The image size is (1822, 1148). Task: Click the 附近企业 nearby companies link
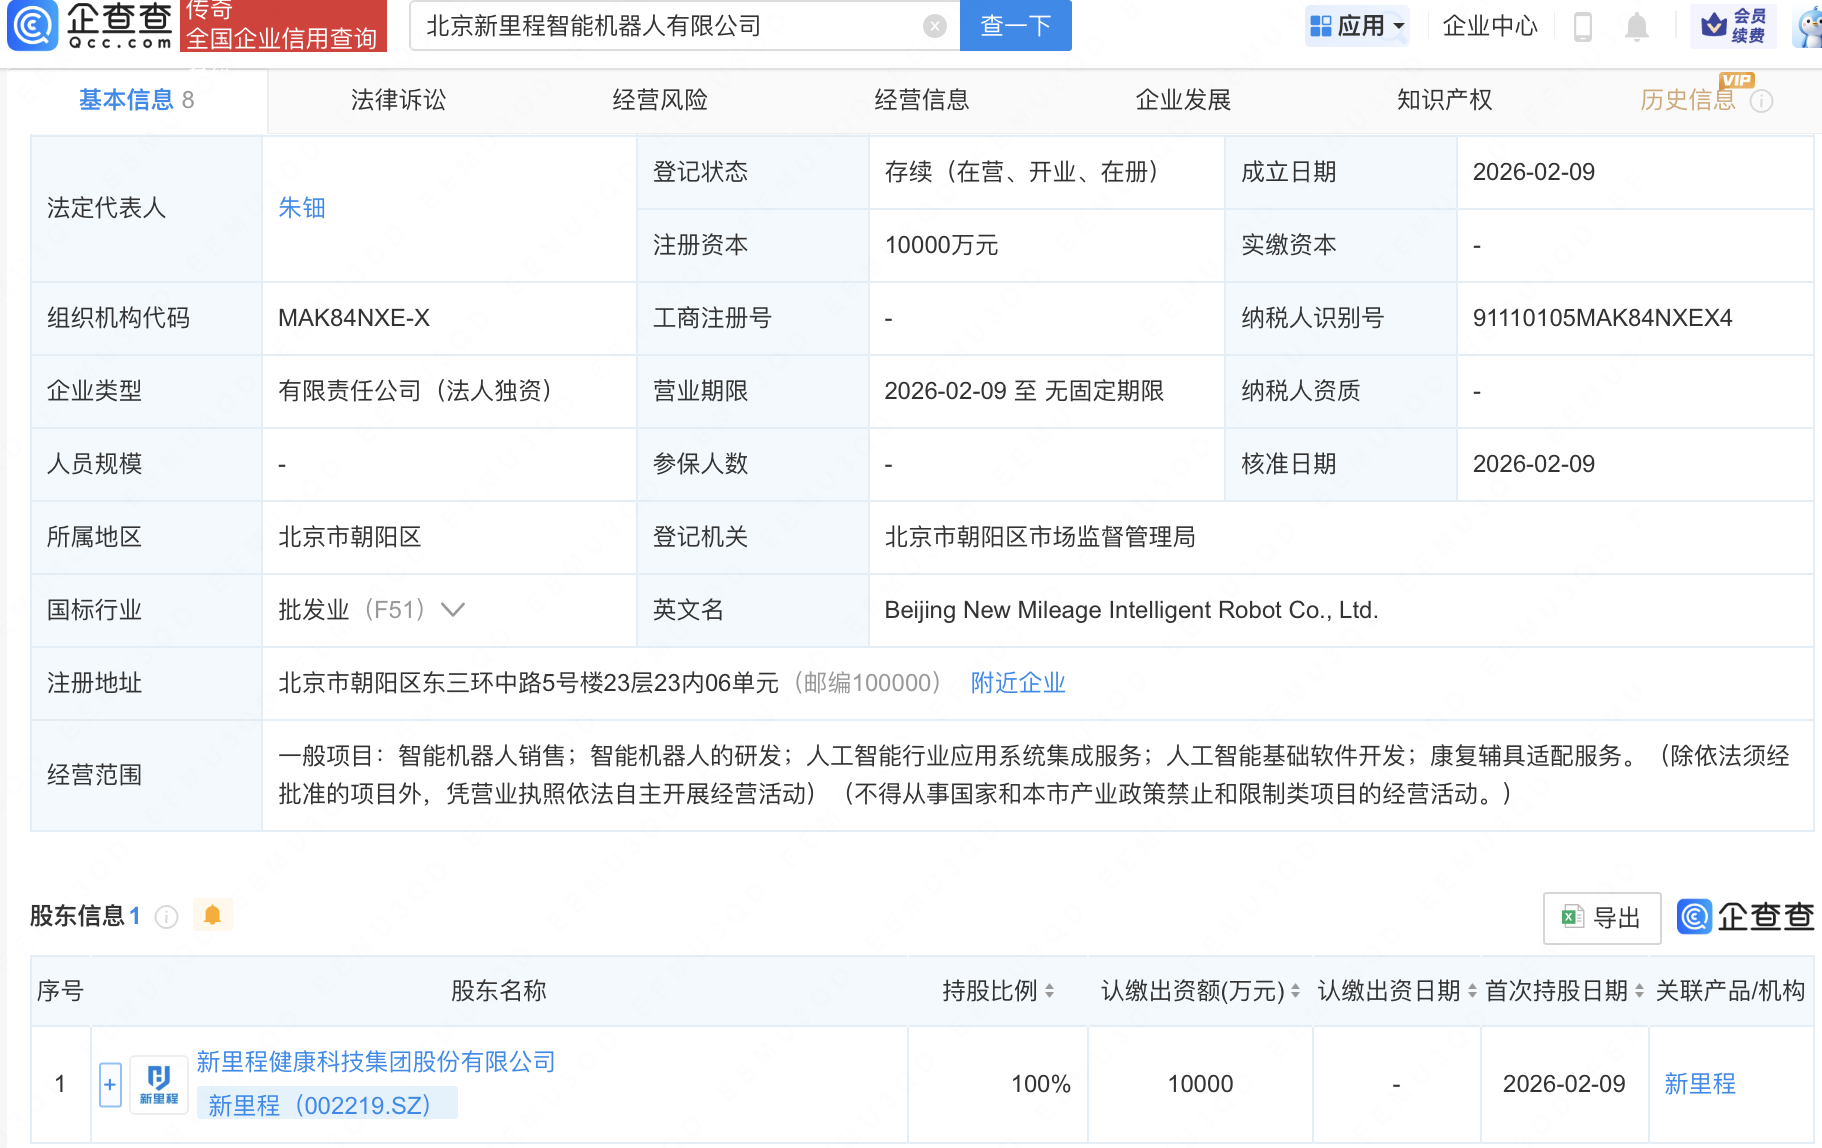tap(1017, 683)
